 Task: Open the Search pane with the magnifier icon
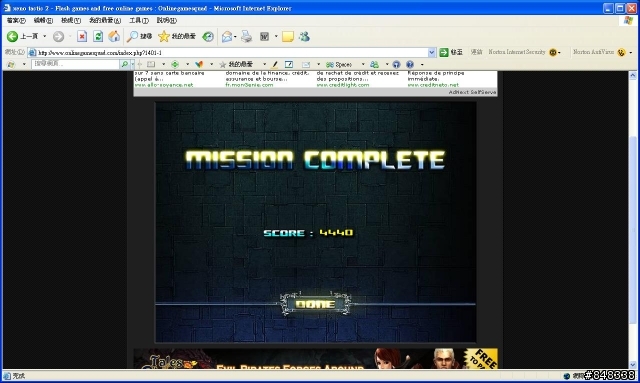point(132,36)
